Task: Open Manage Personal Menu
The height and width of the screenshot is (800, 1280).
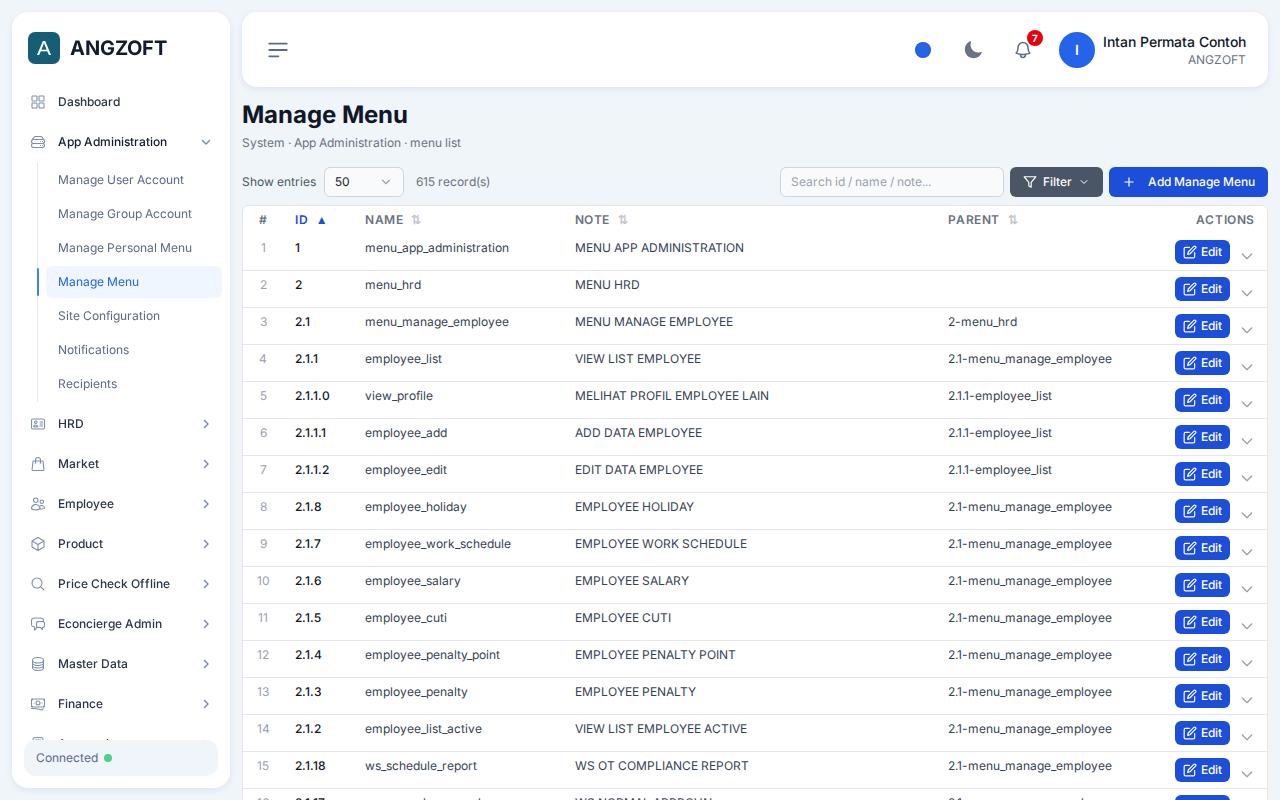Action: (x=134, y=248)
